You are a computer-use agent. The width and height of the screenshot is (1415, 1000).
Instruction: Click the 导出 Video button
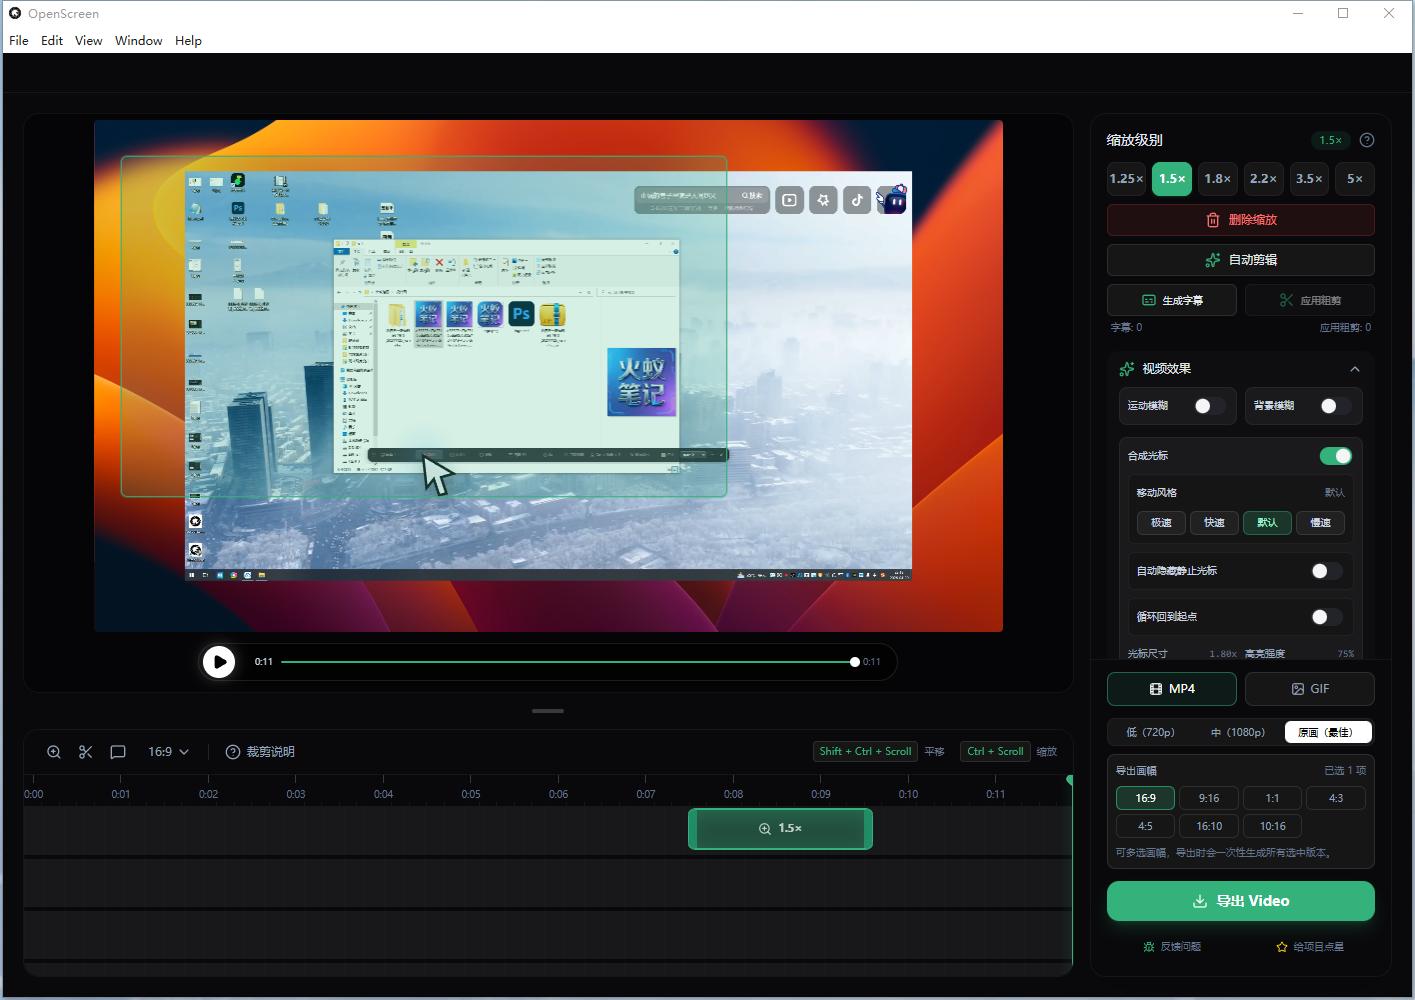pos(1240,901)
